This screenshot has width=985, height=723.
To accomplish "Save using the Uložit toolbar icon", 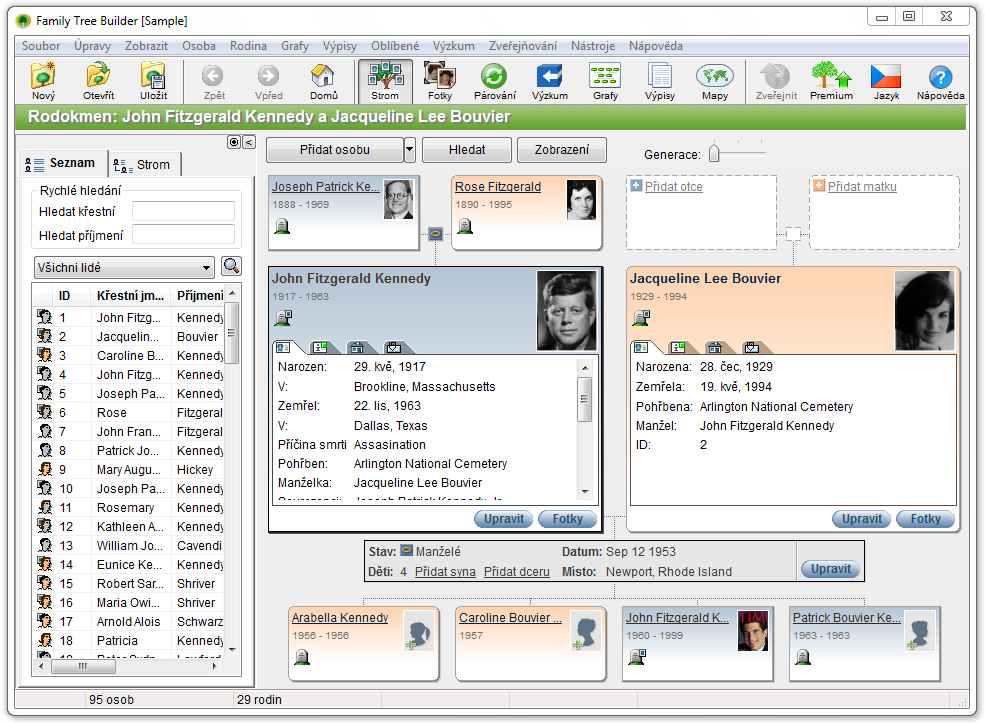I will point(153,81).
